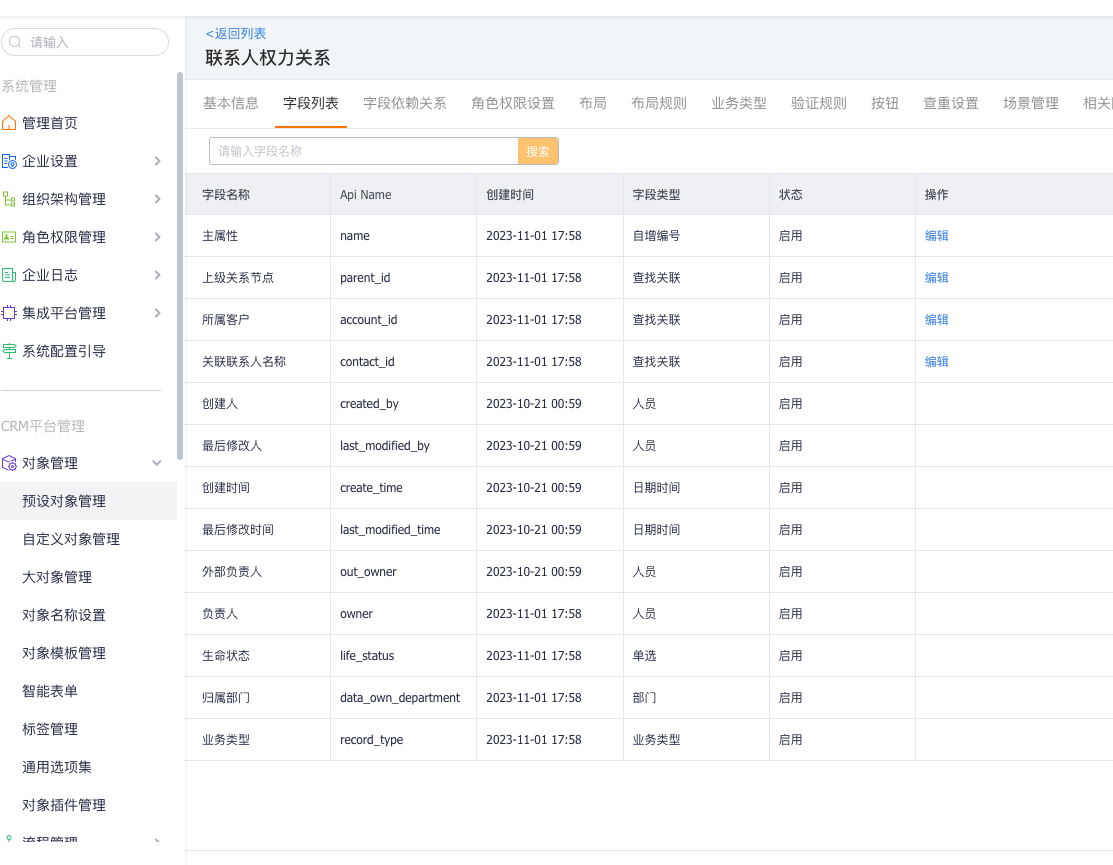1113x865 pixels.
Task: Edit the 关联联系人名称 field
Action: tap(936, 361)
